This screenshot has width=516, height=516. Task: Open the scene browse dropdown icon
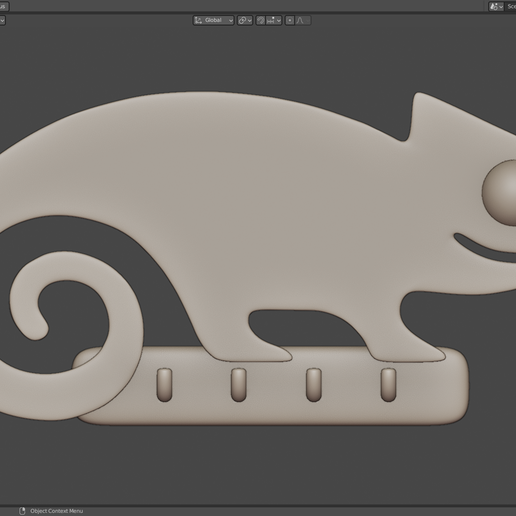496,6
